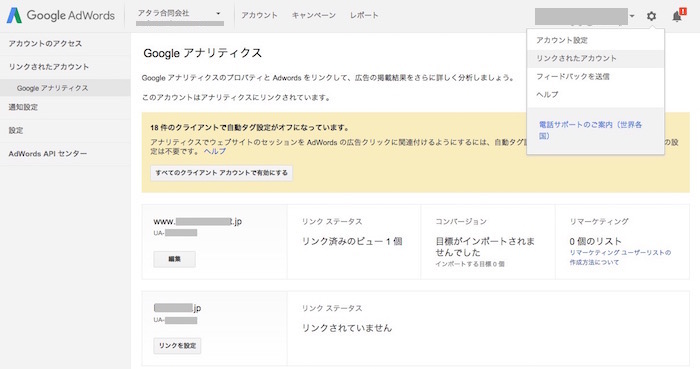The height and width of the screenshot is (369, 700).
Task: Click the リンクを設定 button
Action: click(x=177, y=345)
